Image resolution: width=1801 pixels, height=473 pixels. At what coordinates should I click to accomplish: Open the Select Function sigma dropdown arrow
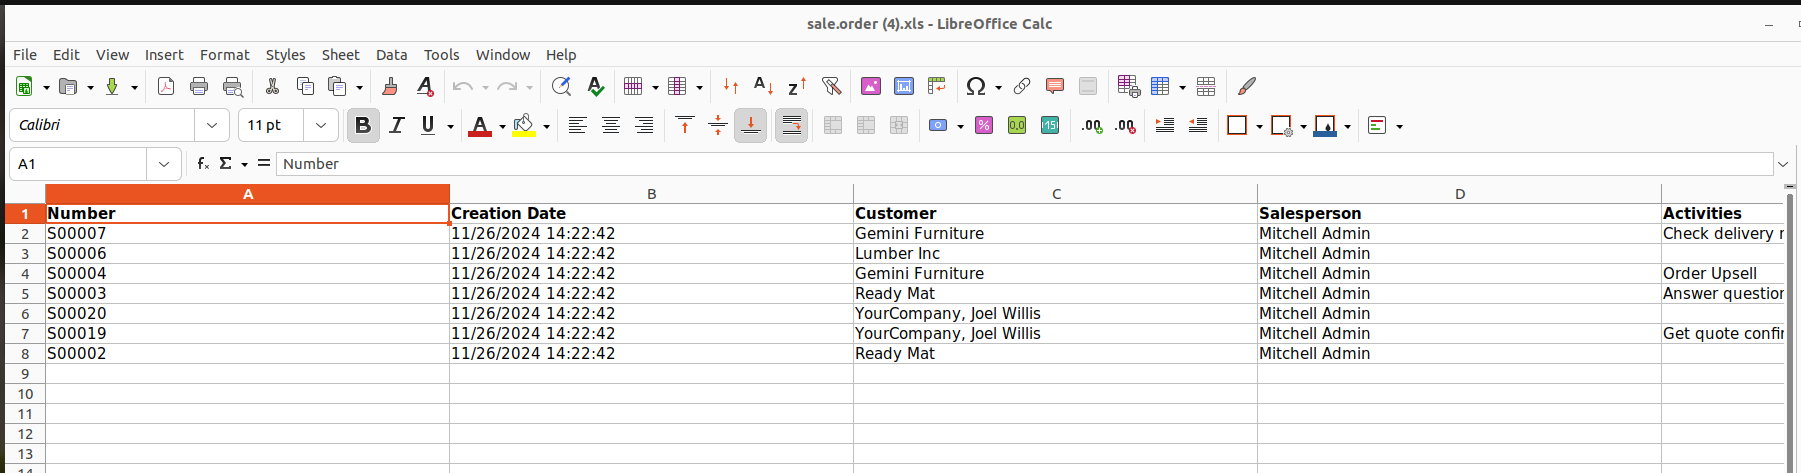pyautogui.click(x=244, y=164)
